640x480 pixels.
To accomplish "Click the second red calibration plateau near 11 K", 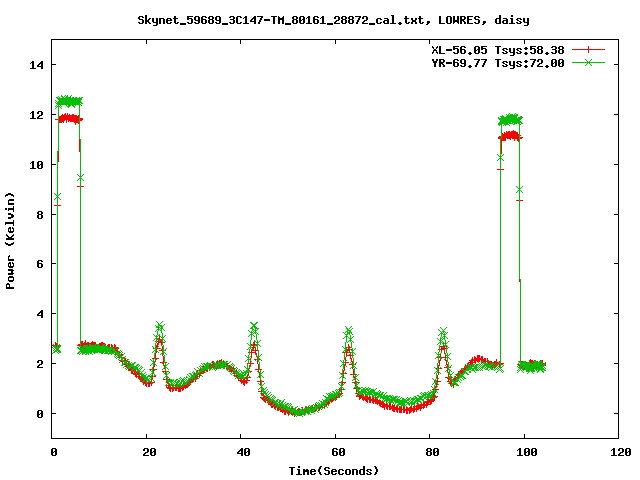I will tap(510, 136).
